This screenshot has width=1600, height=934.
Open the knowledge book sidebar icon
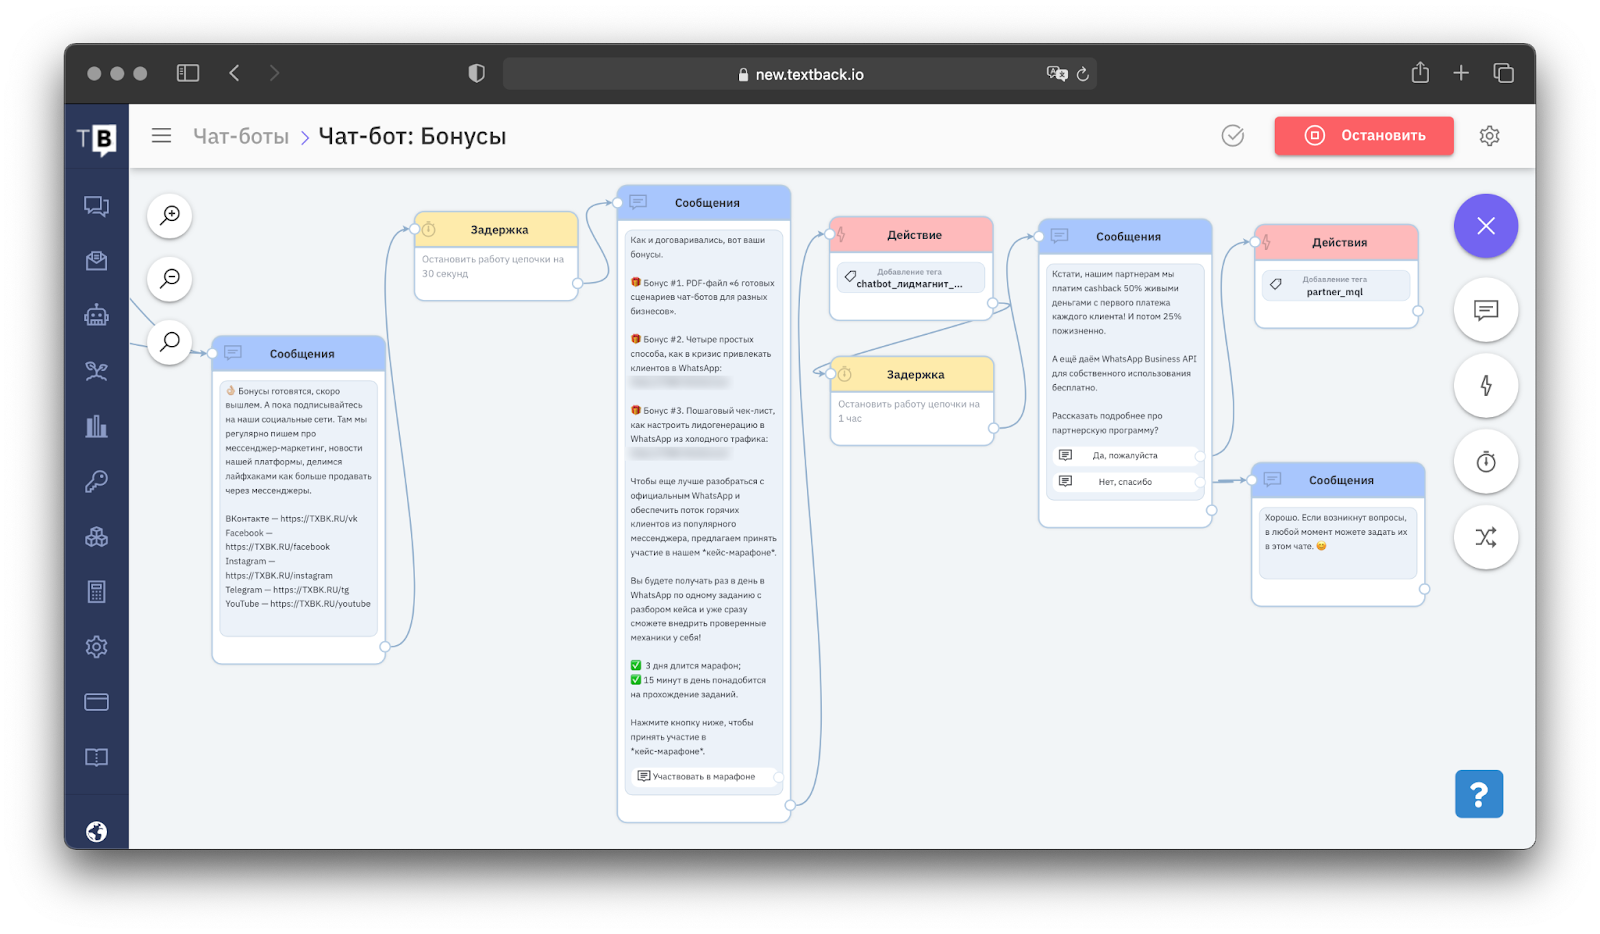[x=96, y=757]
